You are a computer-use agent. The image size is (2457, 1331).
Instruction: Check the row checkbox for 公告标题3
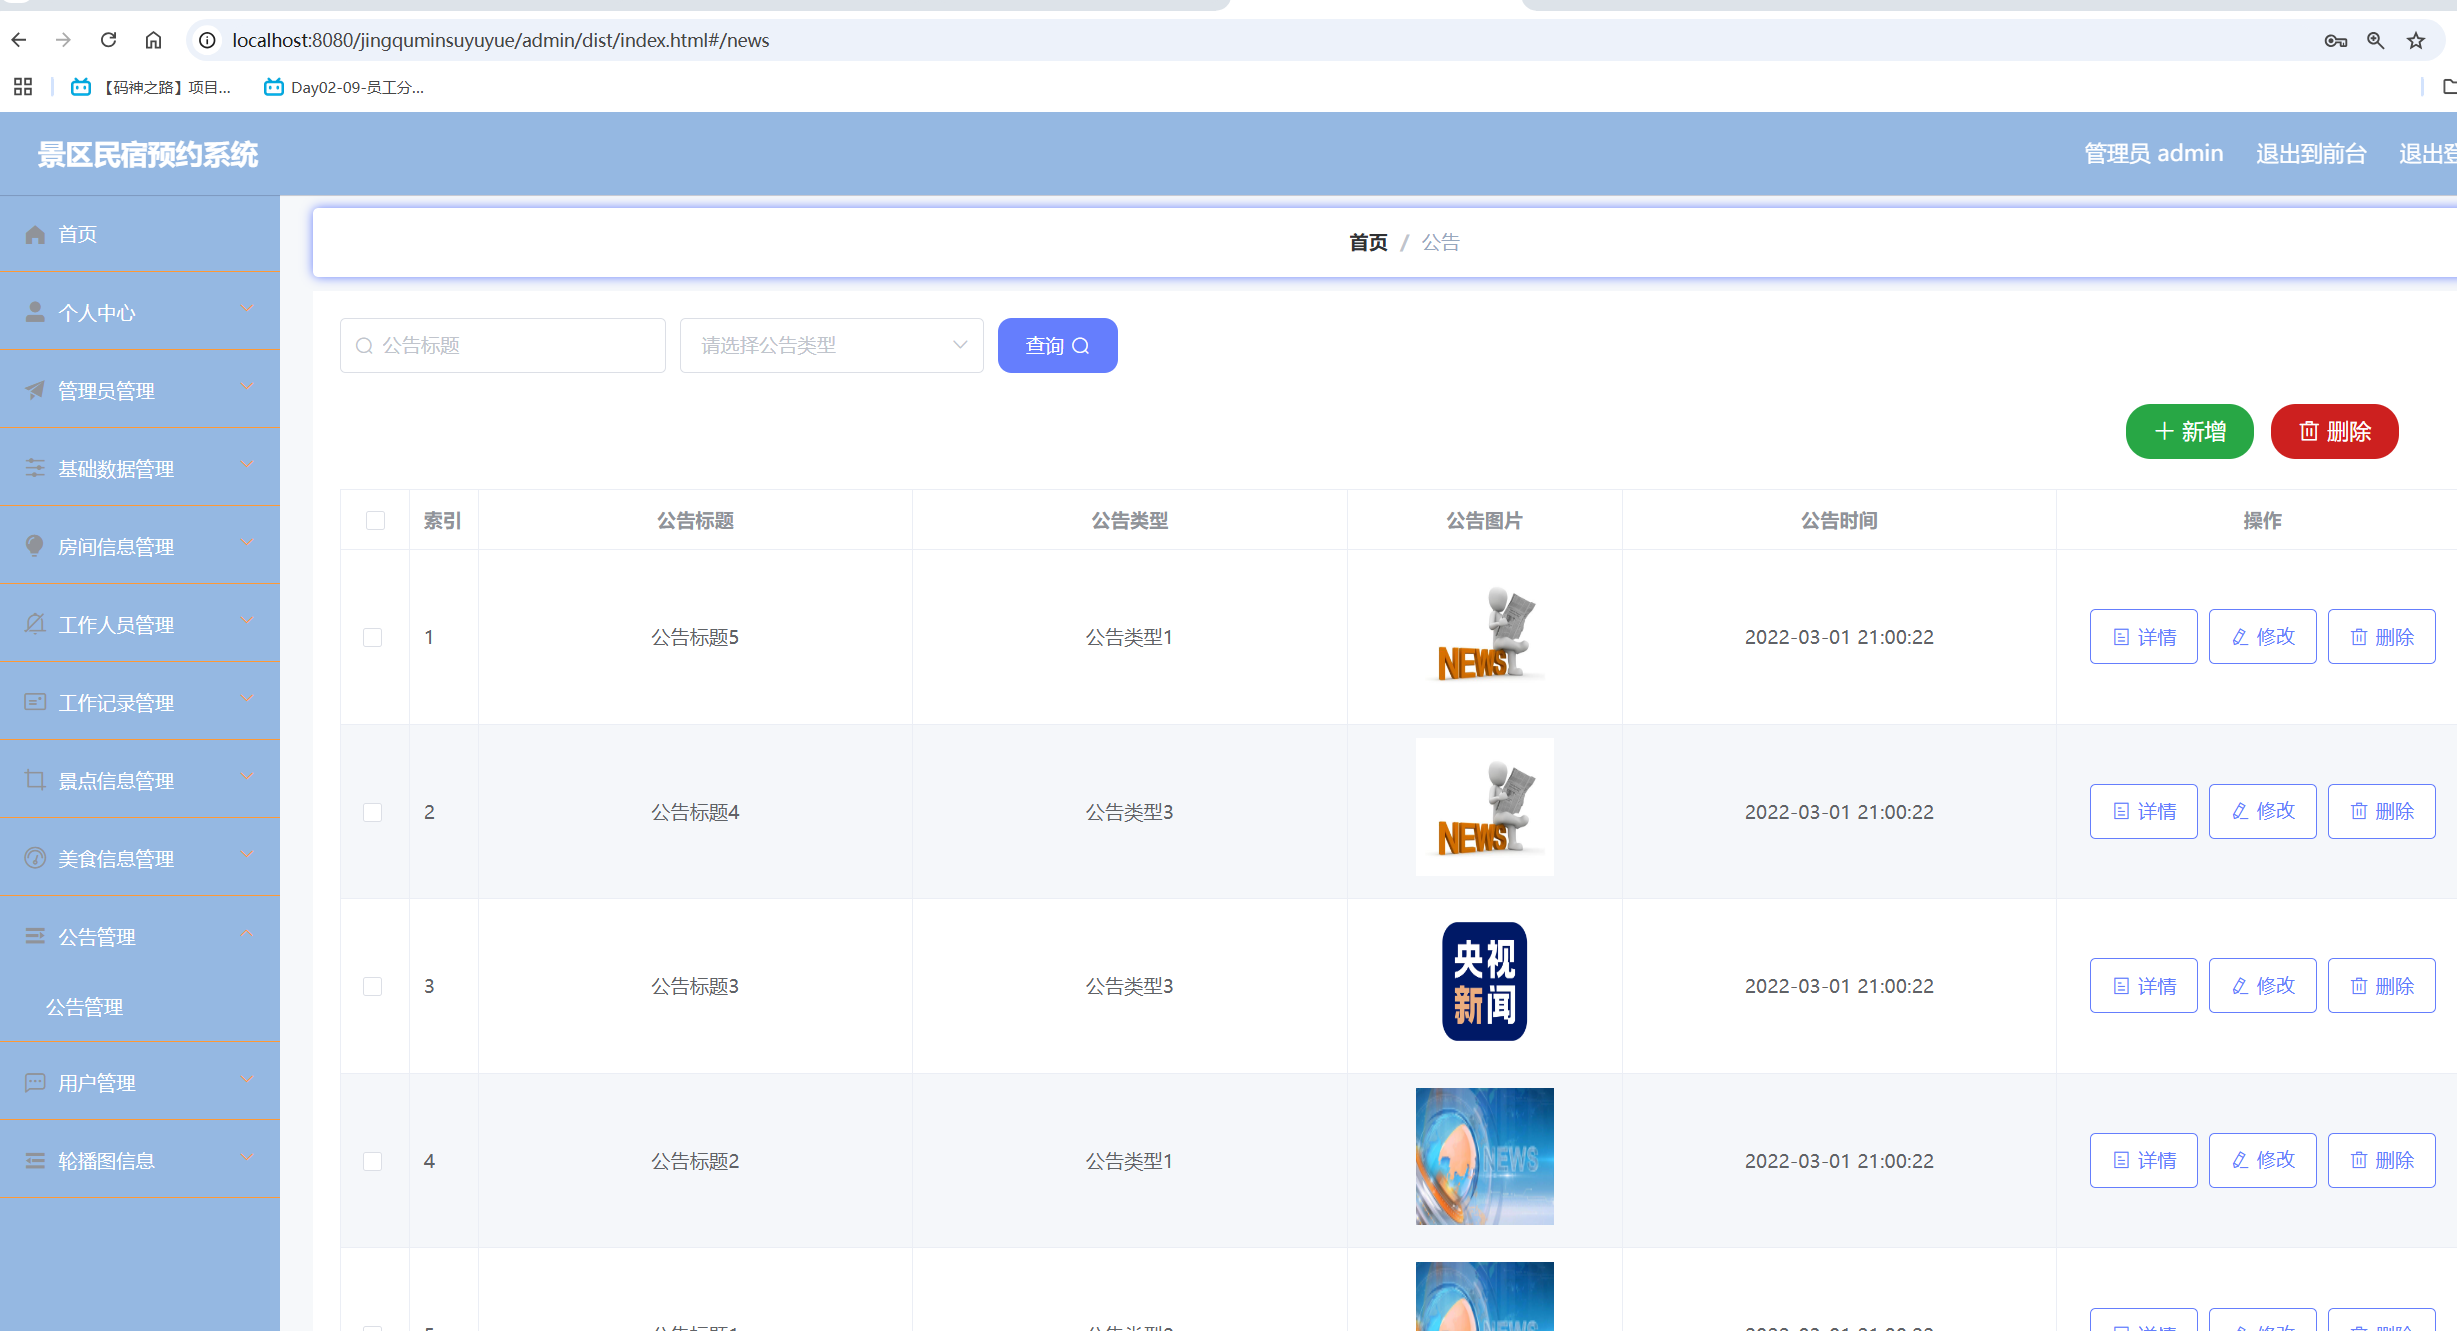coord(372,986)
